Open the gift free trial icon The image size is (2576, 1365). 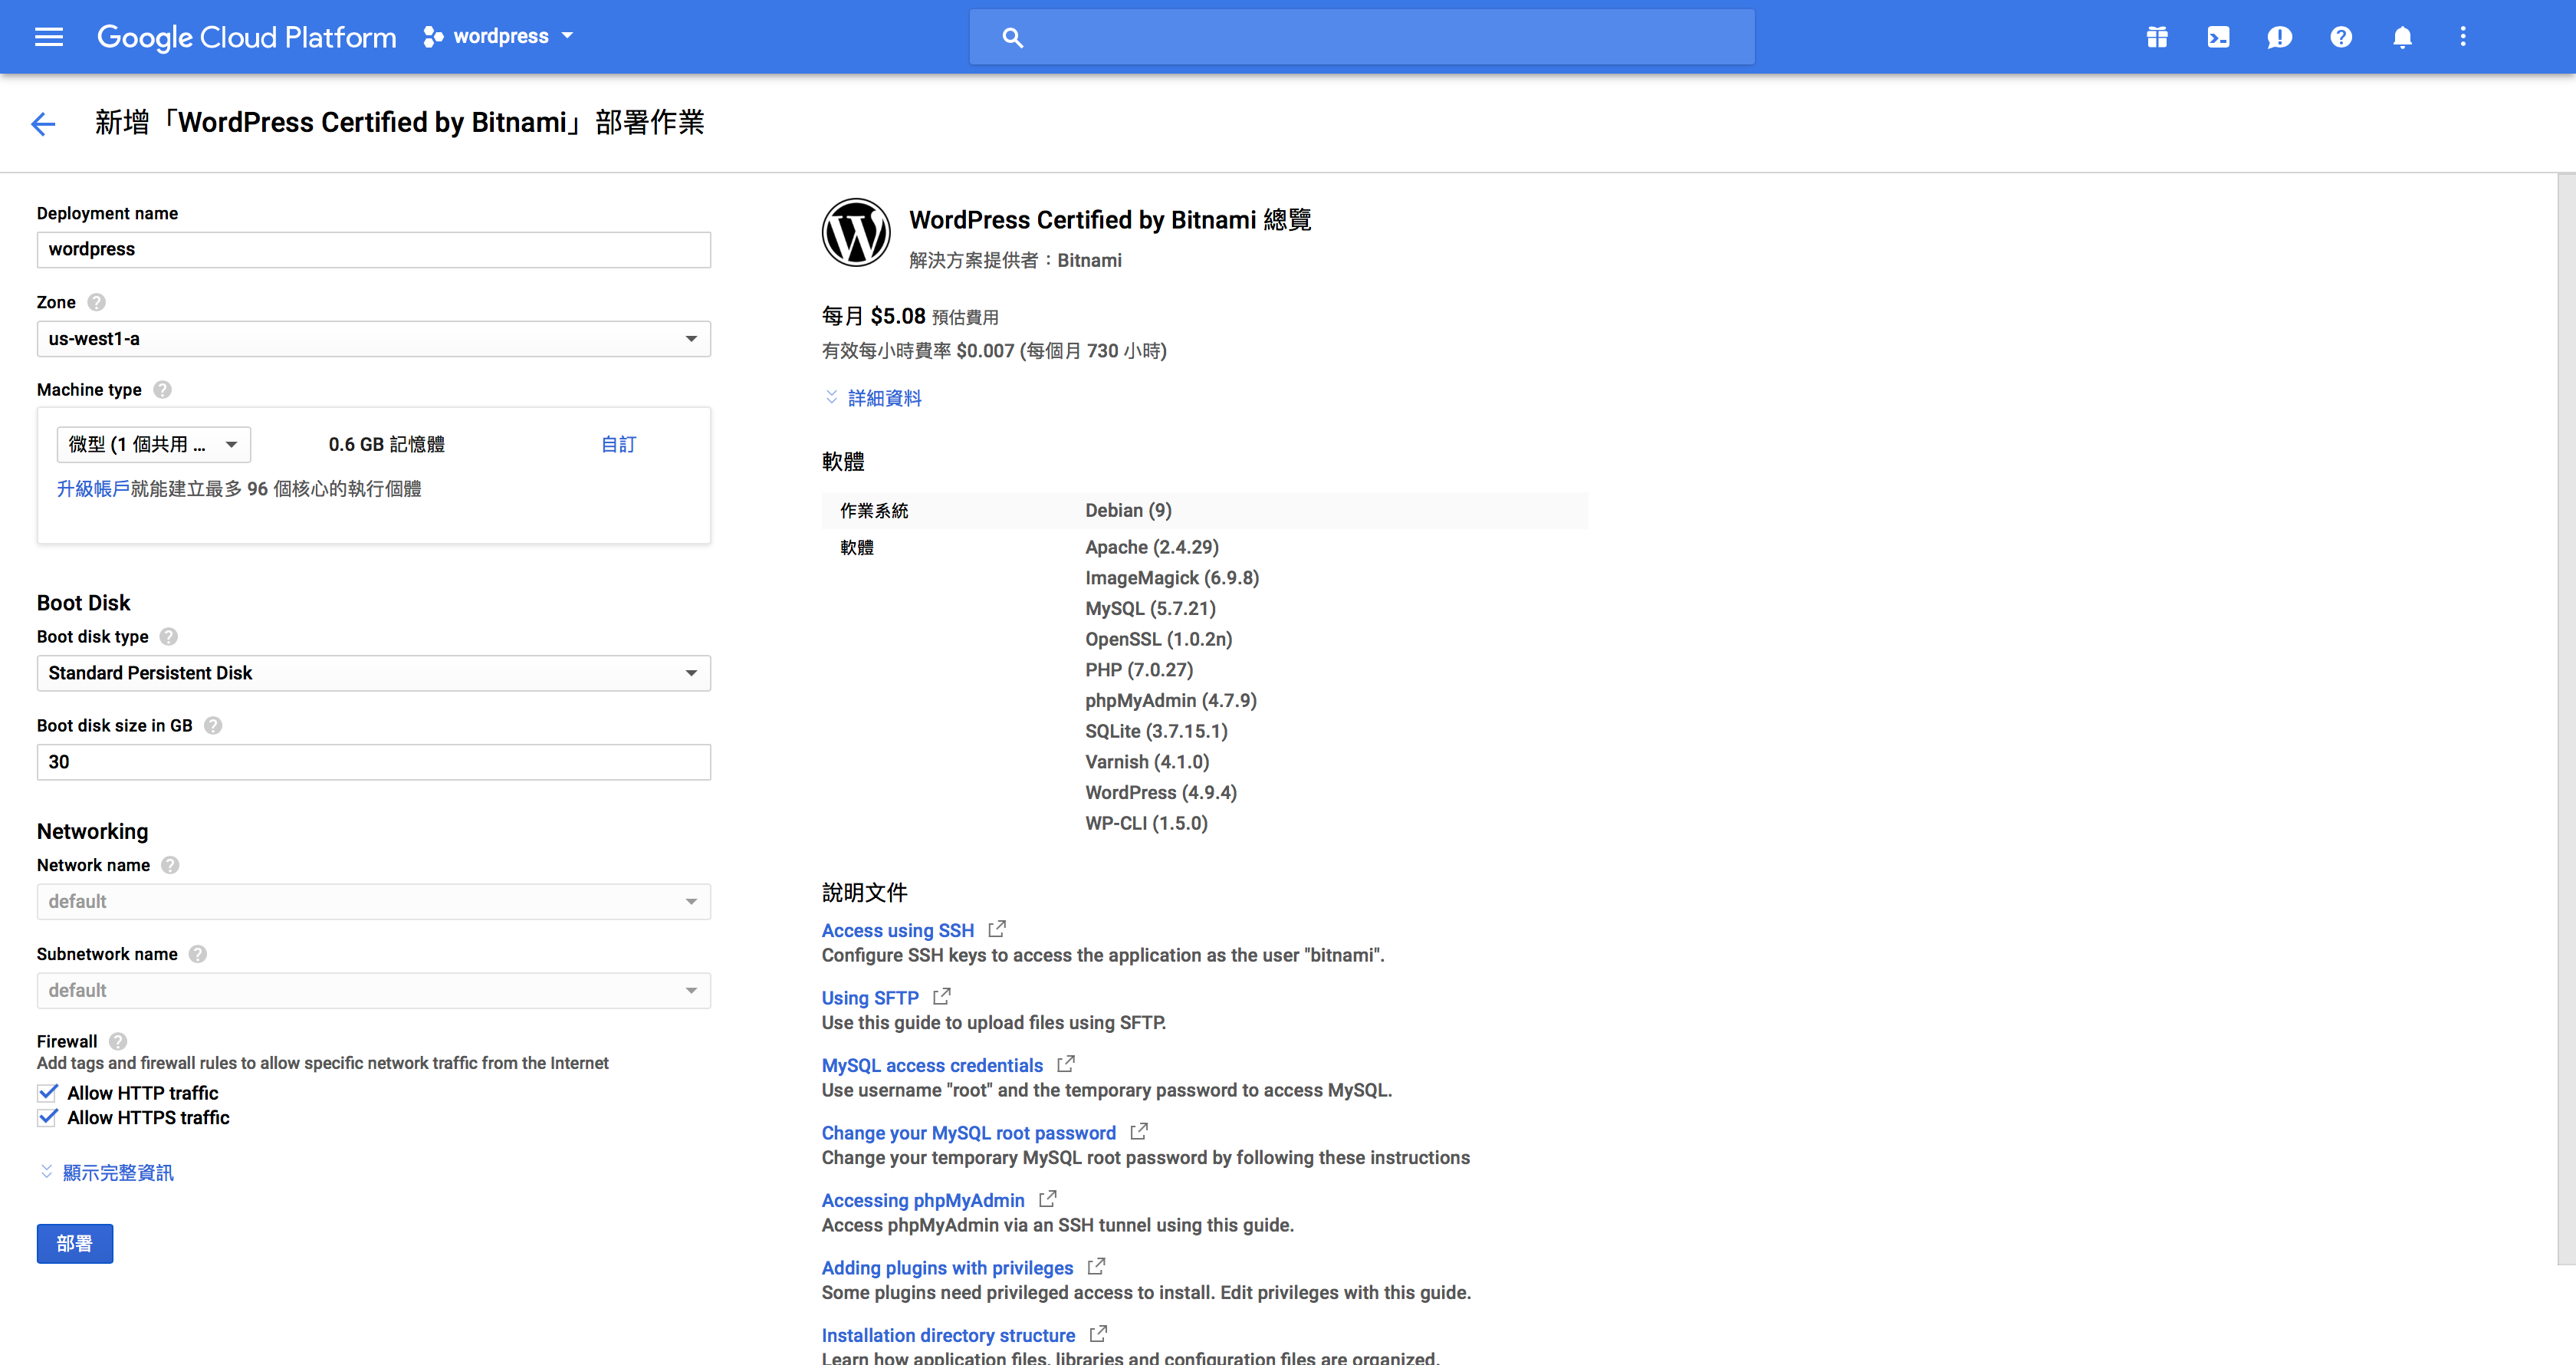(x=2157, y=37)
